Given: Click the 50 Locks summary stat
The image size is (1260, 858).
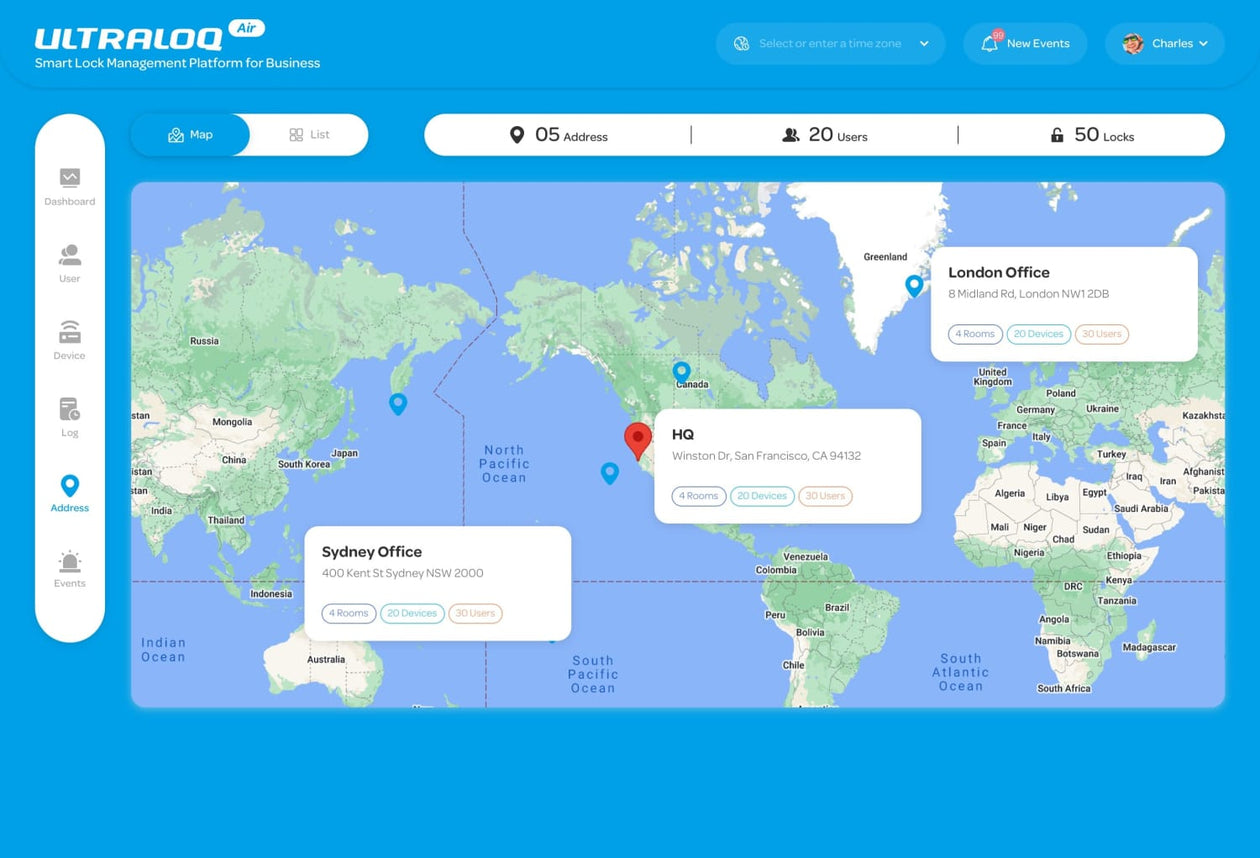Looking at the screenshot, I should click(x=1092, y=135).
